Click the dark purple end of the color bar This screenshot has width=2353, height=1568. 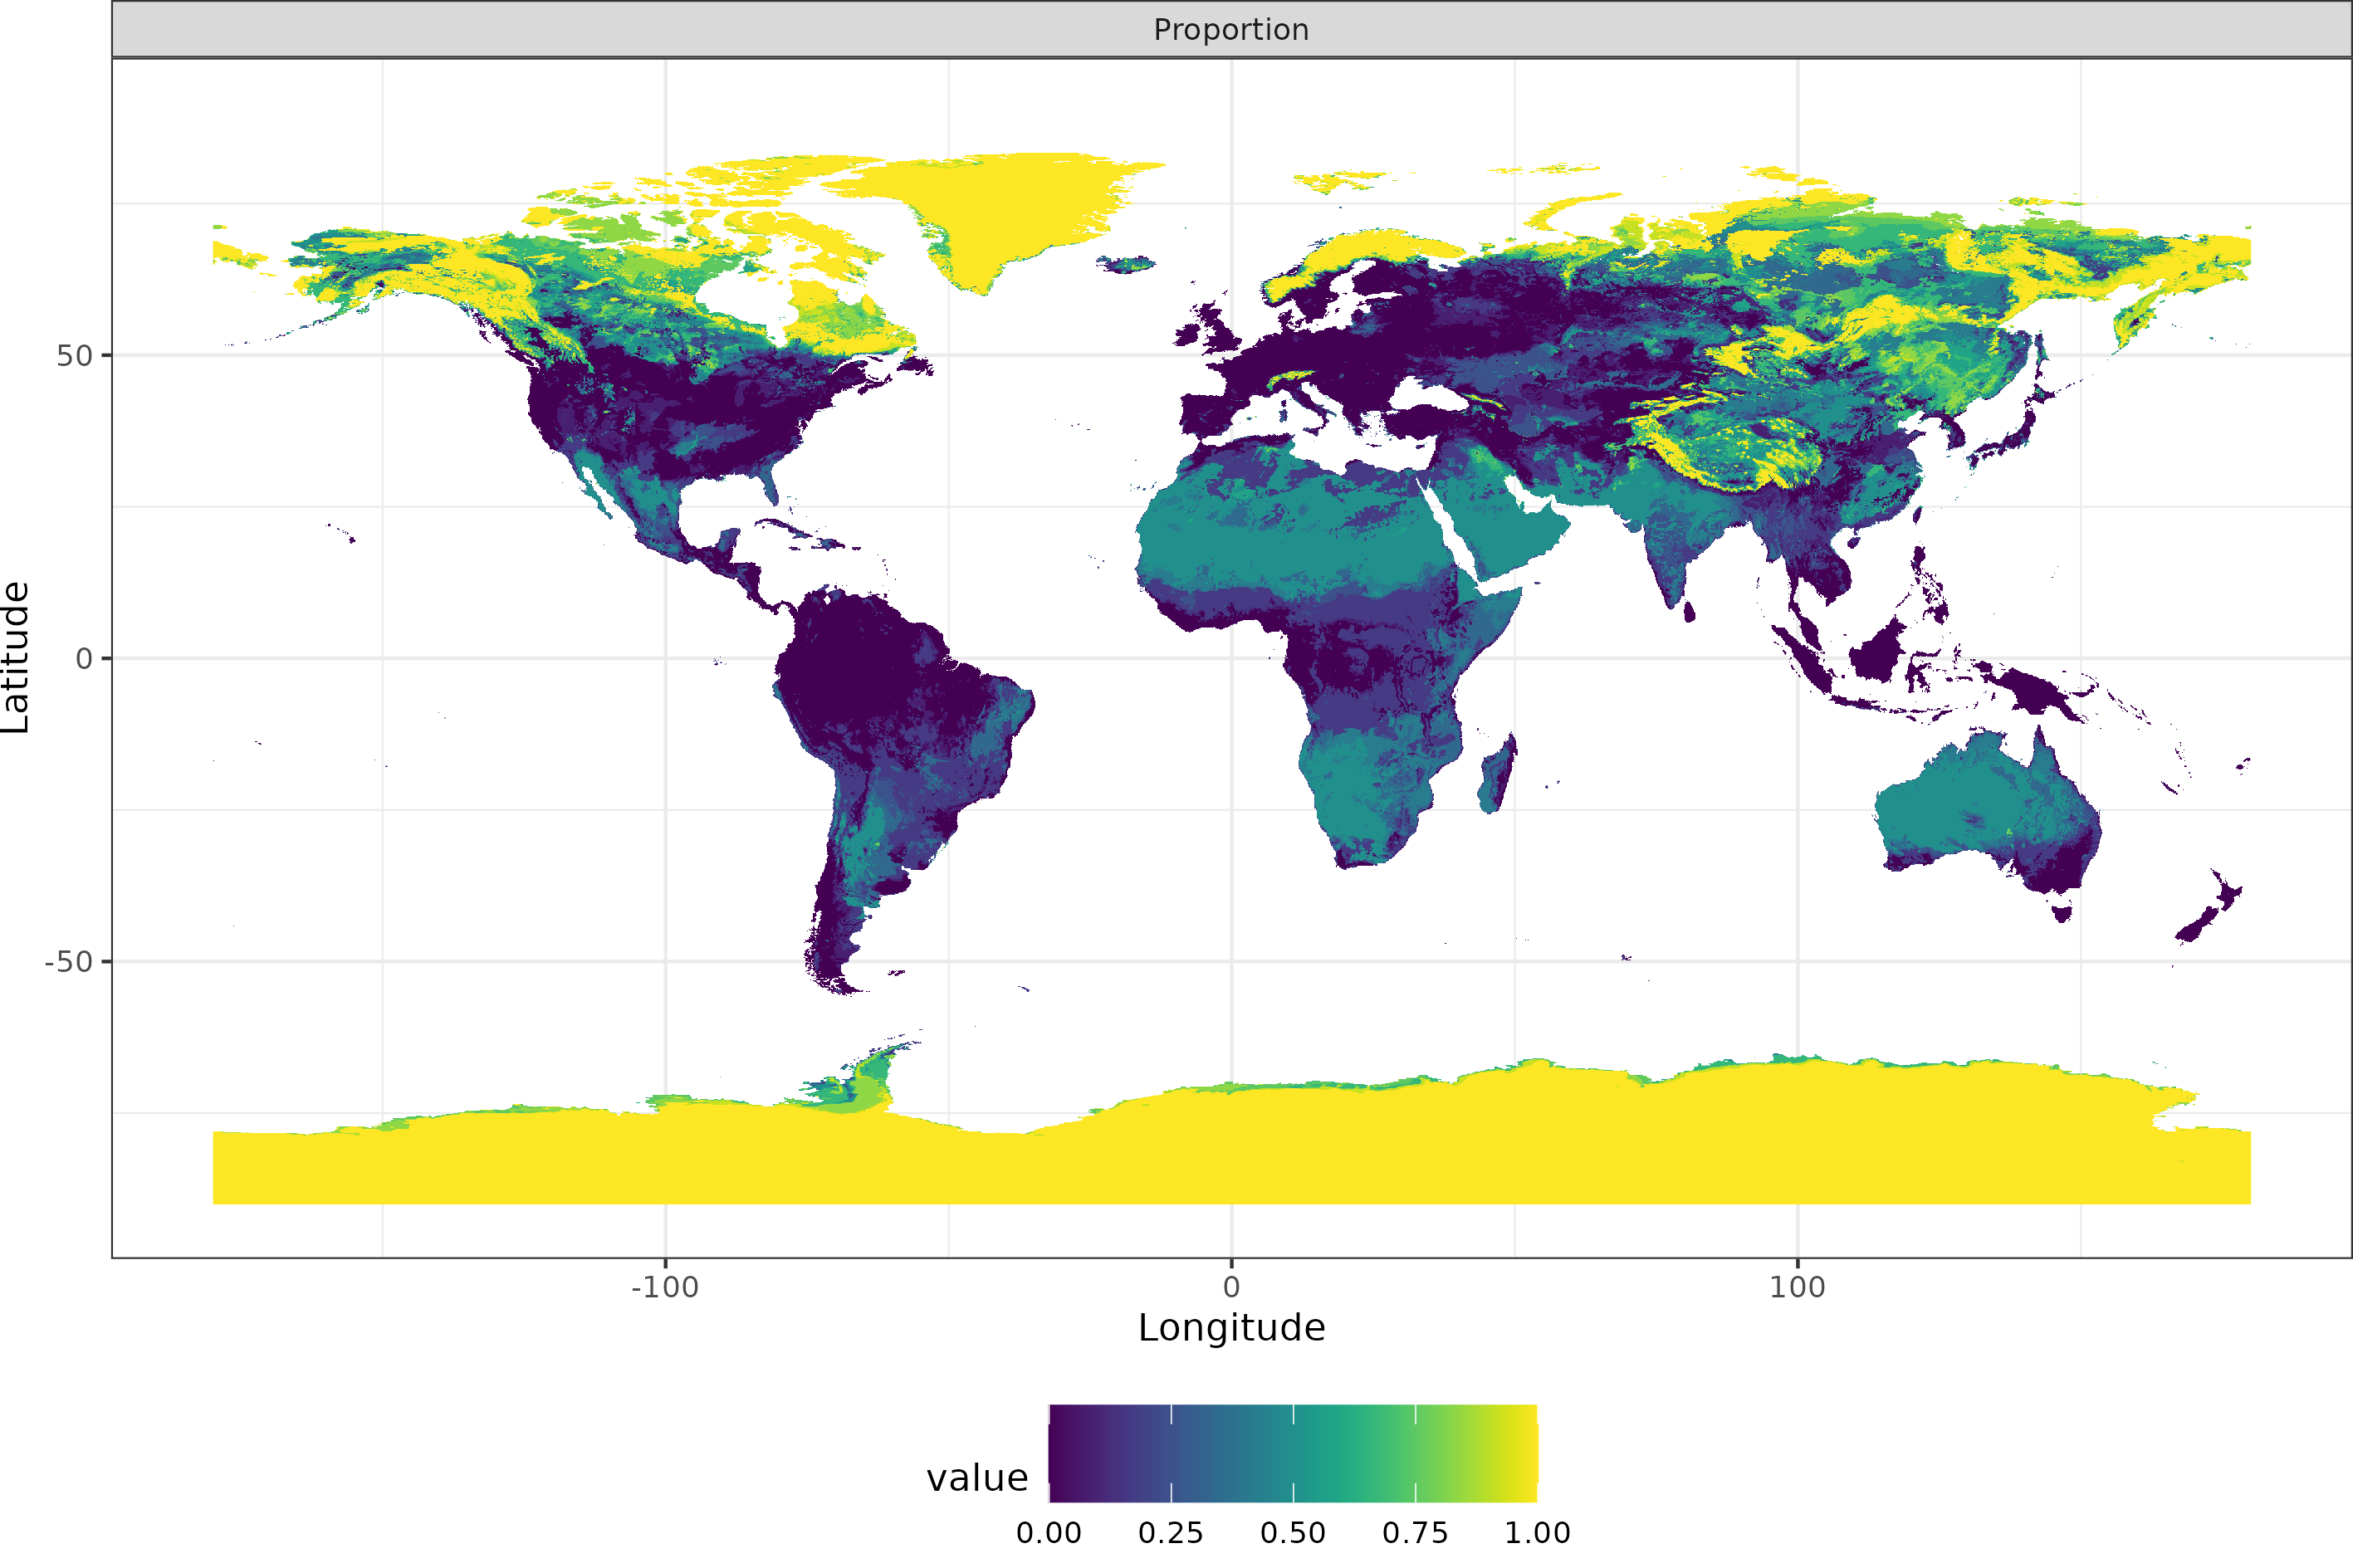click(x=1062, y=1453)
